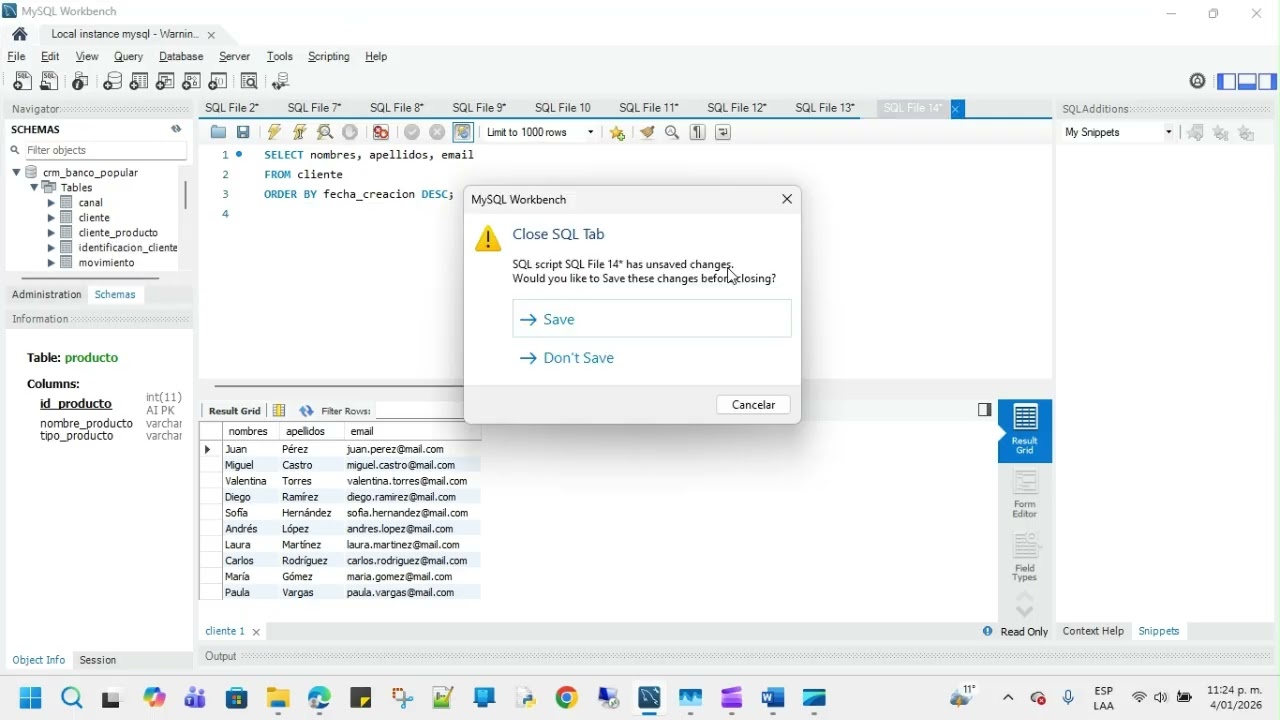Toggle left sidebar panel visibility

pos(1227,82)
